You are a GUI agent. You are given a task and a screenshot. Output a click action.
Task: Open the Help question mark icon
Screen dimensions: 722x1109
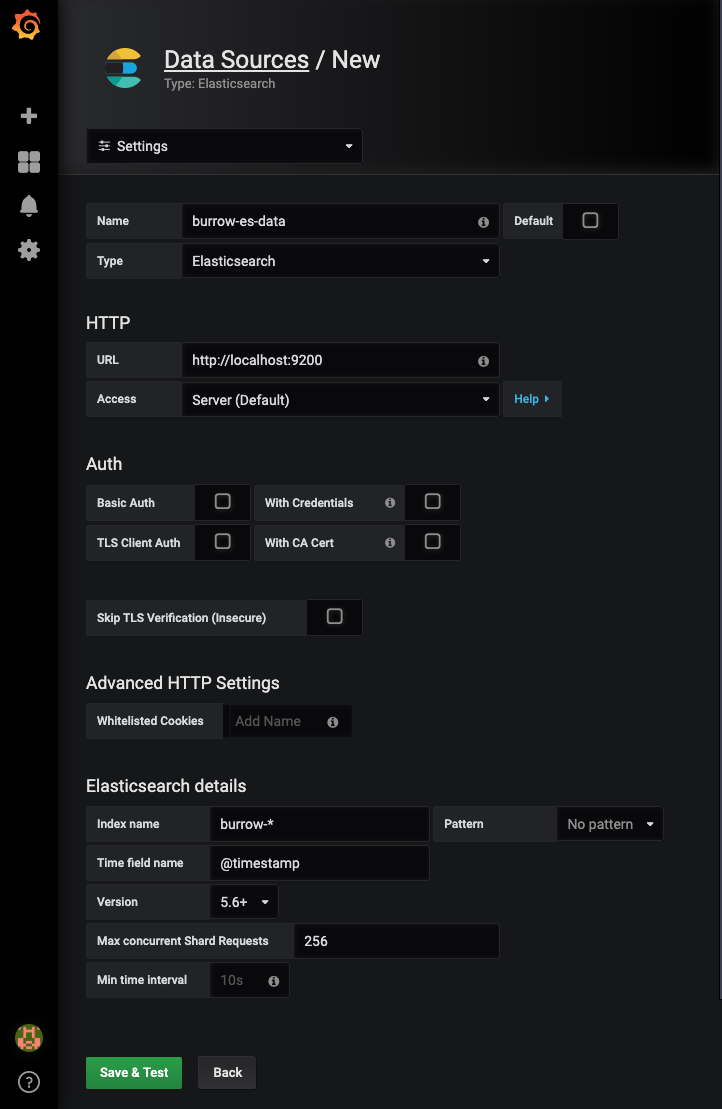pyautogui.click(x=29, y=1082)
